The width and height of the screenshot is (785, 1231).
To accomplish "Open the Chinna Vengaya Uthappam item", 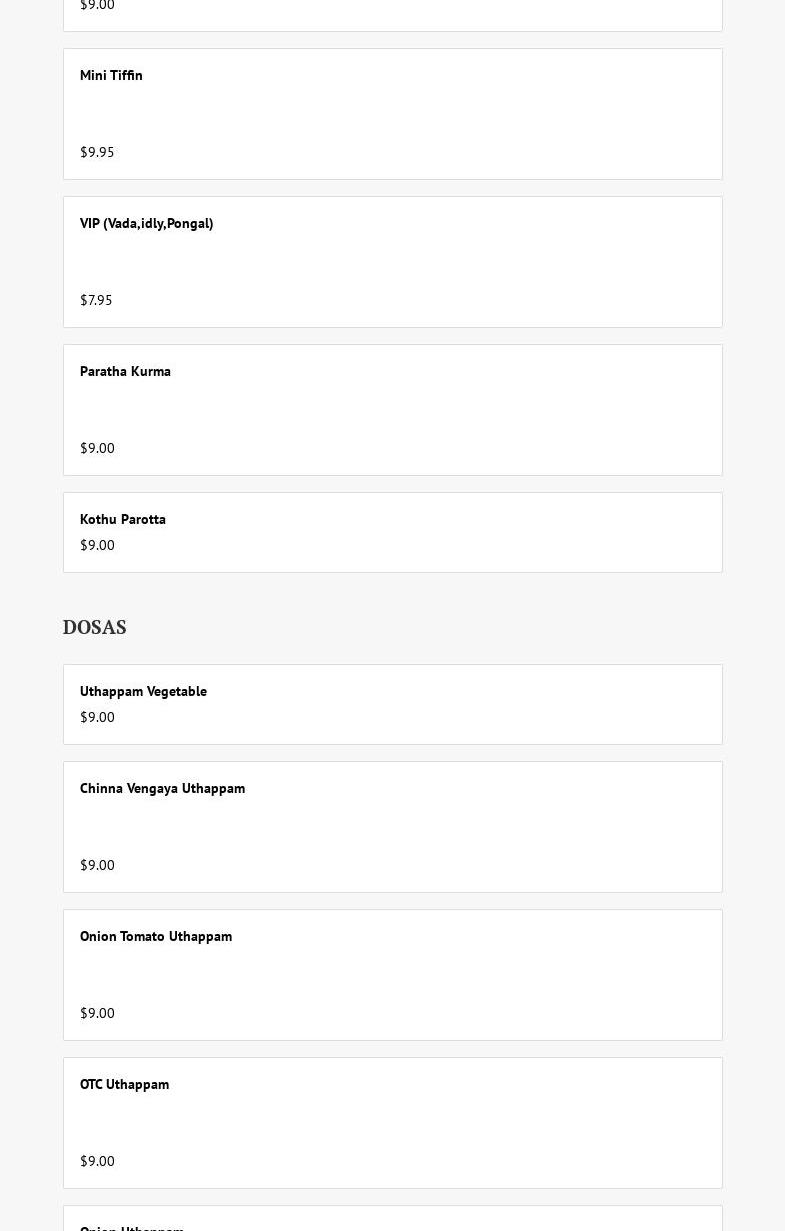I will click(x=162, y=789).
